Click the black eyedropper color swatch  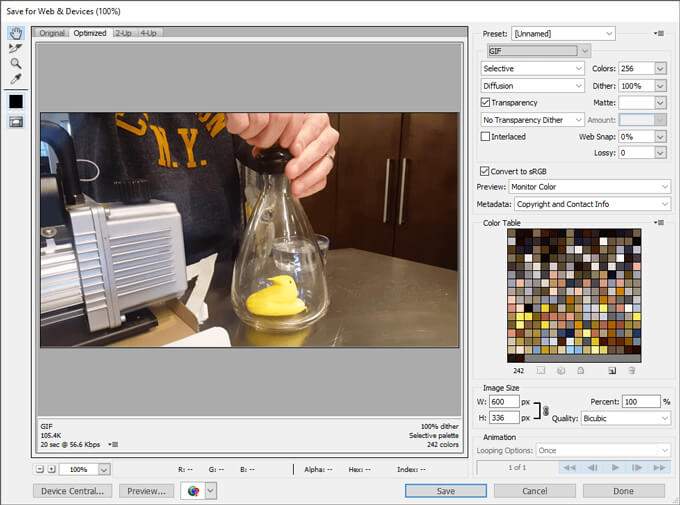16,101
